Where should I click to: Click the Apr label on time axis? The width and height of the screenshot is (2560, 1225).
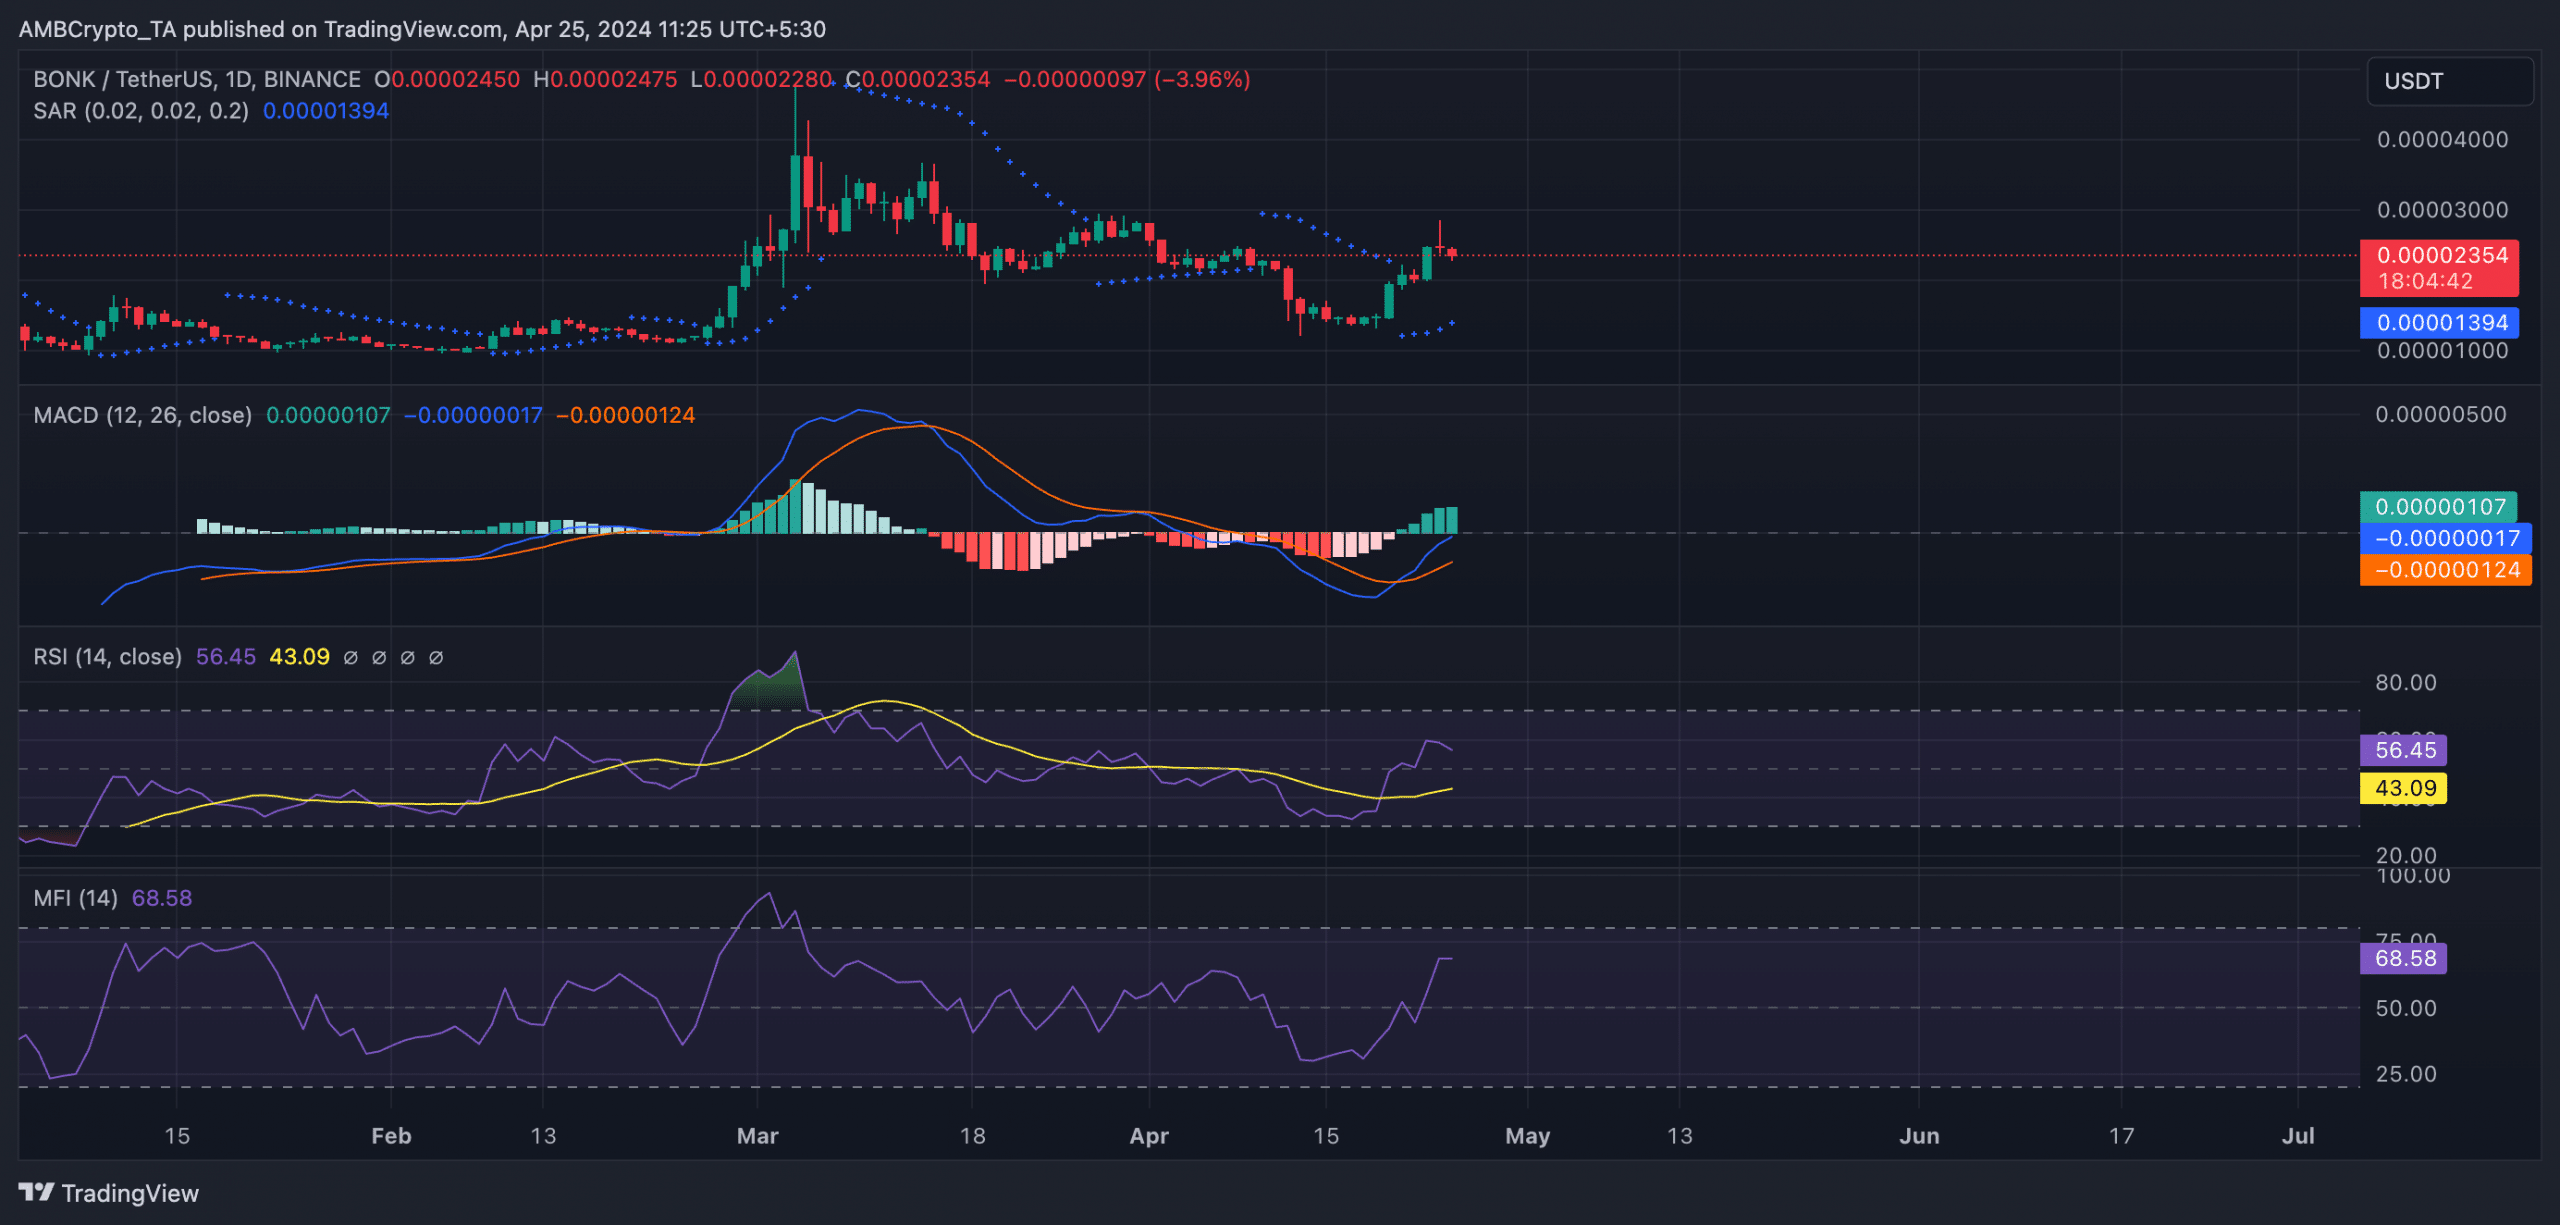1149,1135
